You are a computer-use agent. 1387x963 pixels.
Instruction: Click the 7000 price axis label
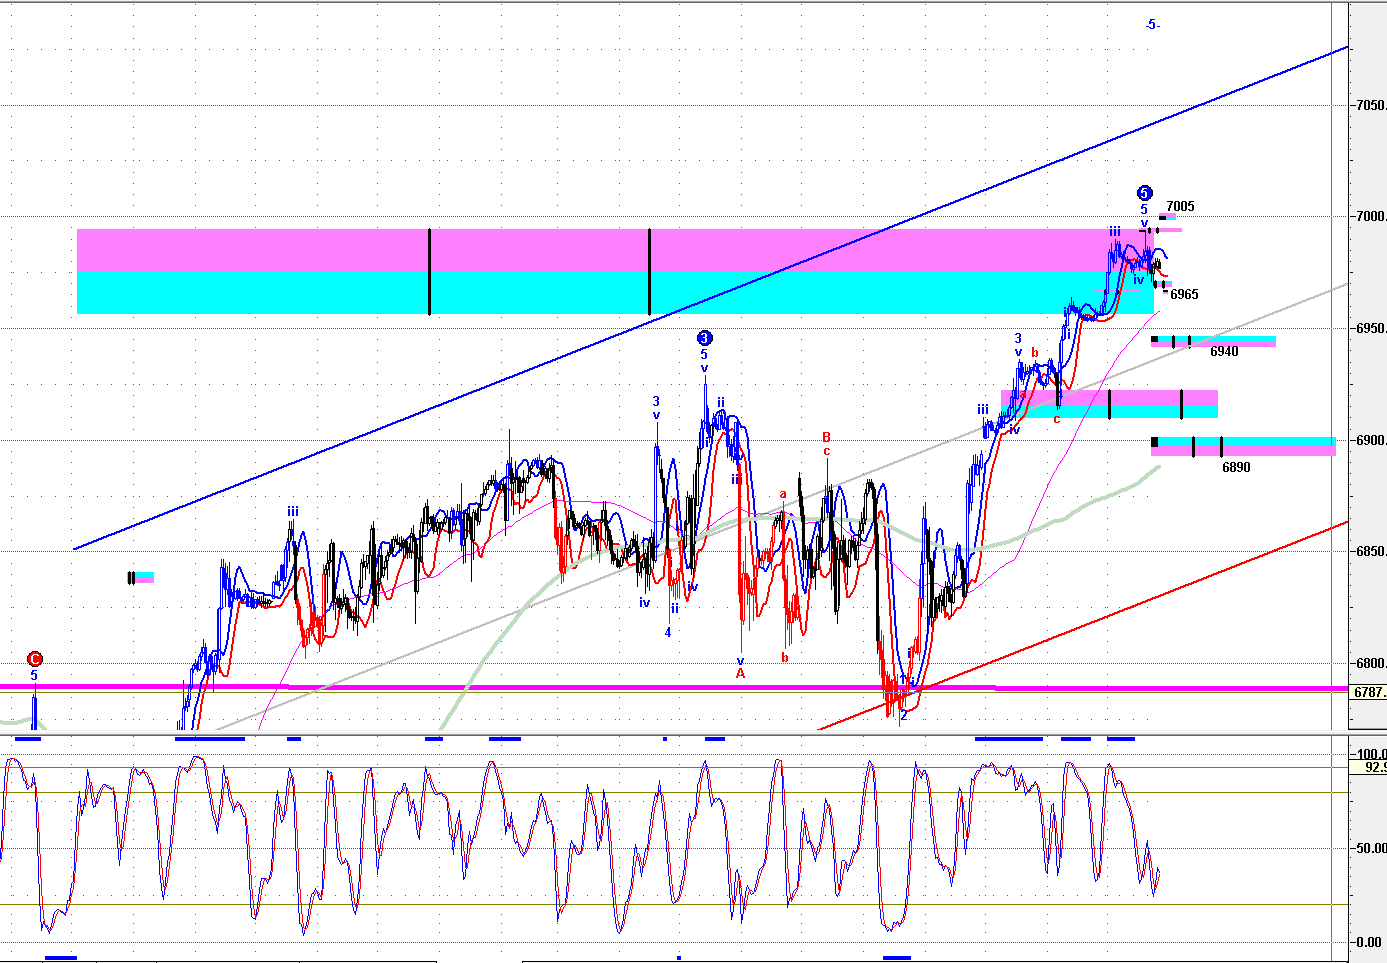pos(1370,216)
